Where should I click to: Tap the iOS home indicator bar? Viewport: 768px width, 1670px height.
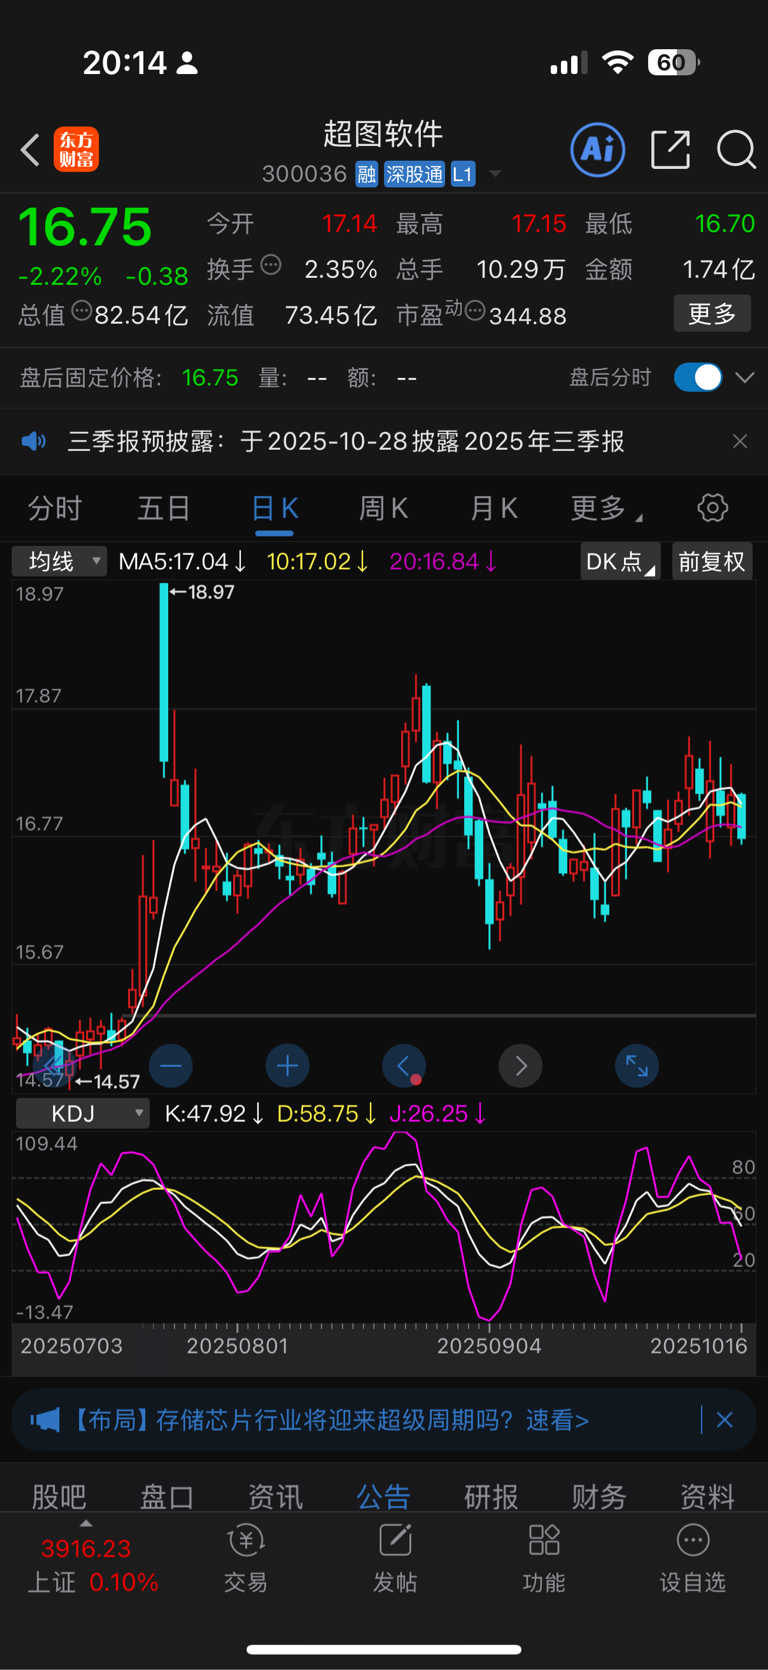click(384, 1649)
